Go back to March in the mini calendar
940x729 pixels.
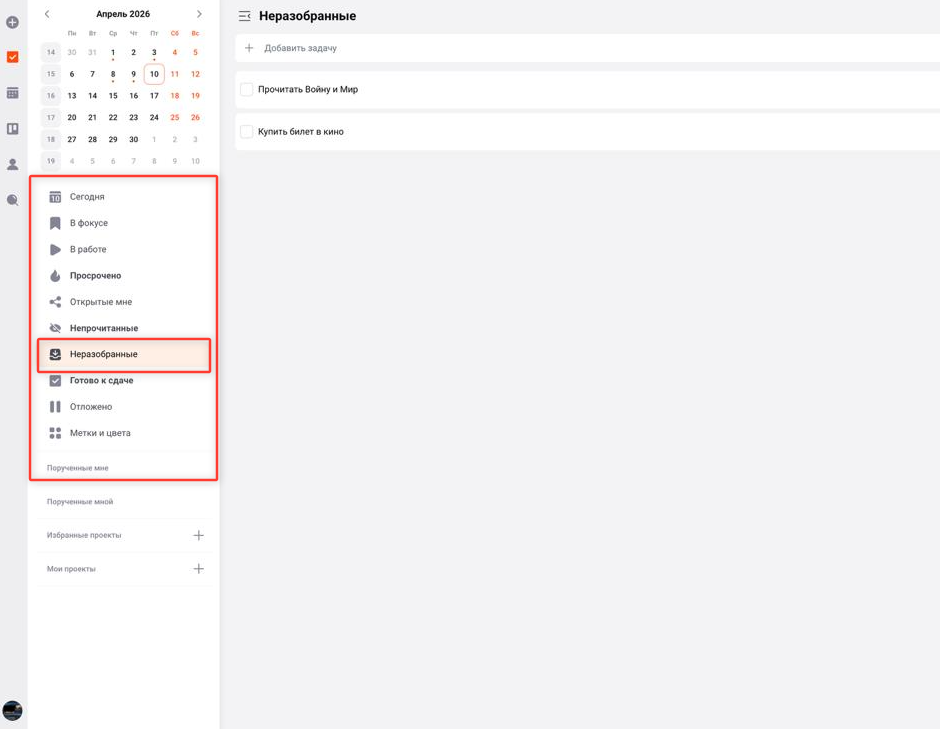[47, 13]
